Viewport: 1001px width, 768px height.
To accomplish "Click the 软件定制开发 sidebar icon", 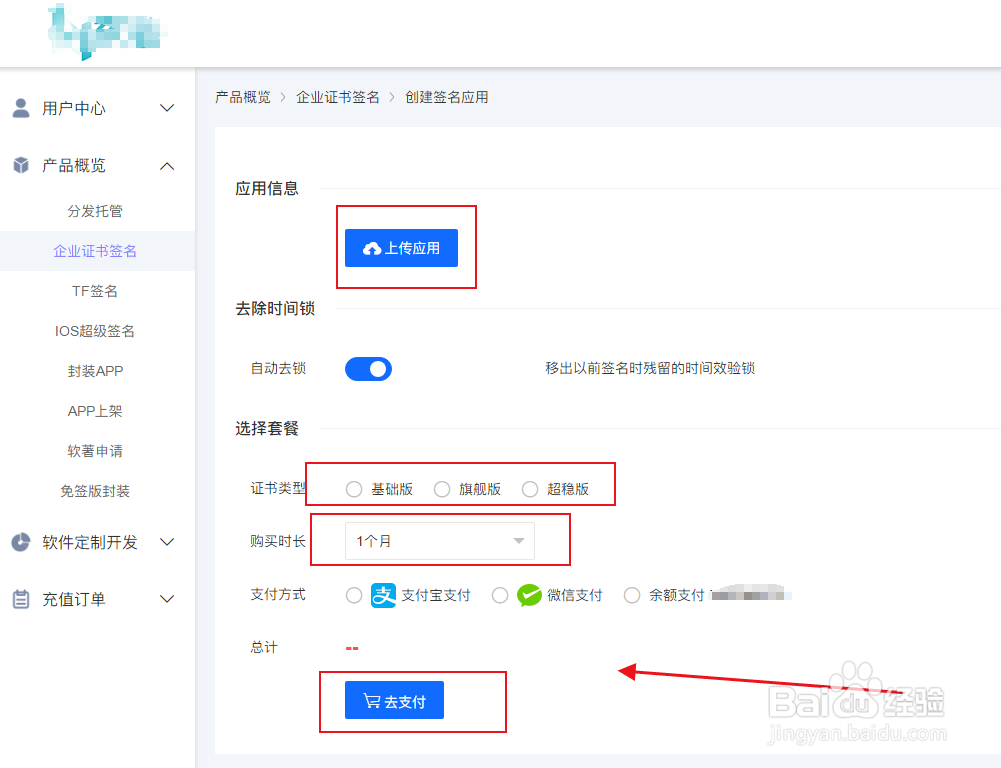I will 22,542.
